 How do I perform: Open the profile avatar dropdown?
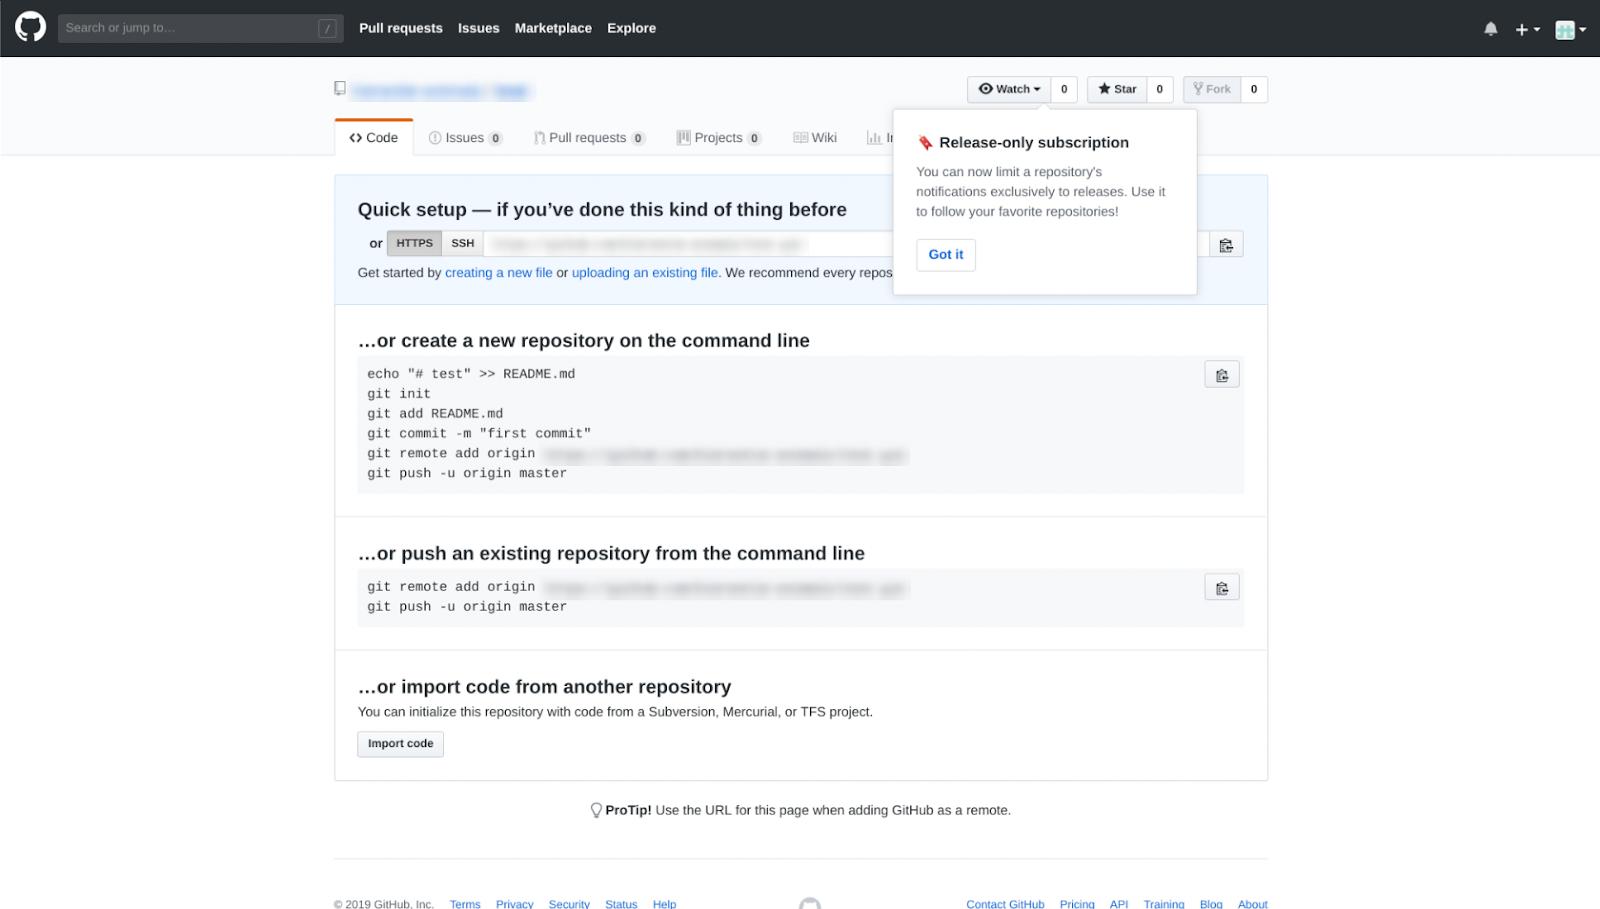point(1565,28)
